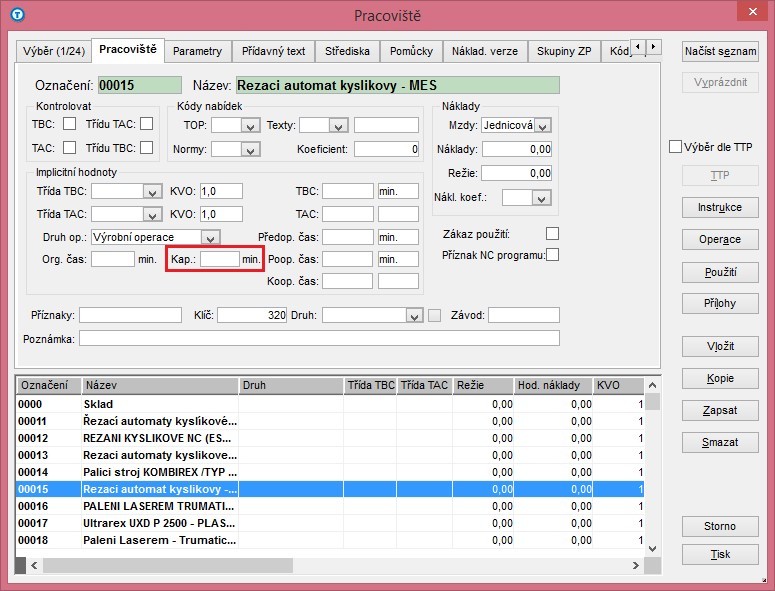
Task: Select row 00012 REZANI KYSLIKOVE NC
Action: [330, 438]
